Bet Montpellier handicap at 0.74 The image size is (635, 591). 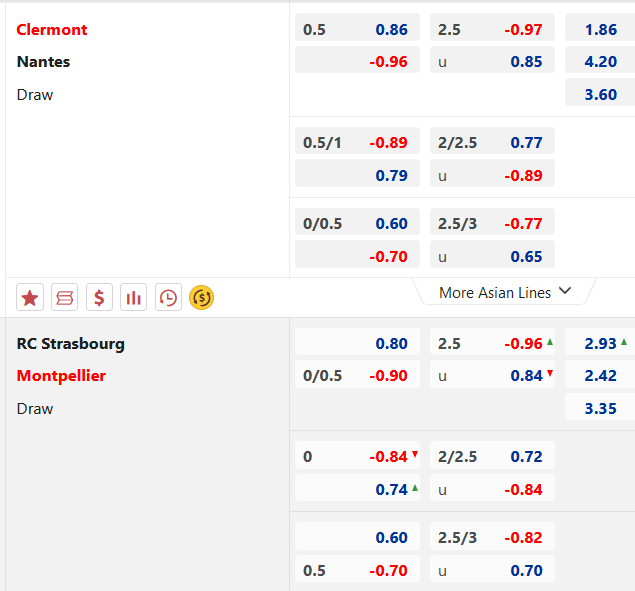tap(357, 488)
